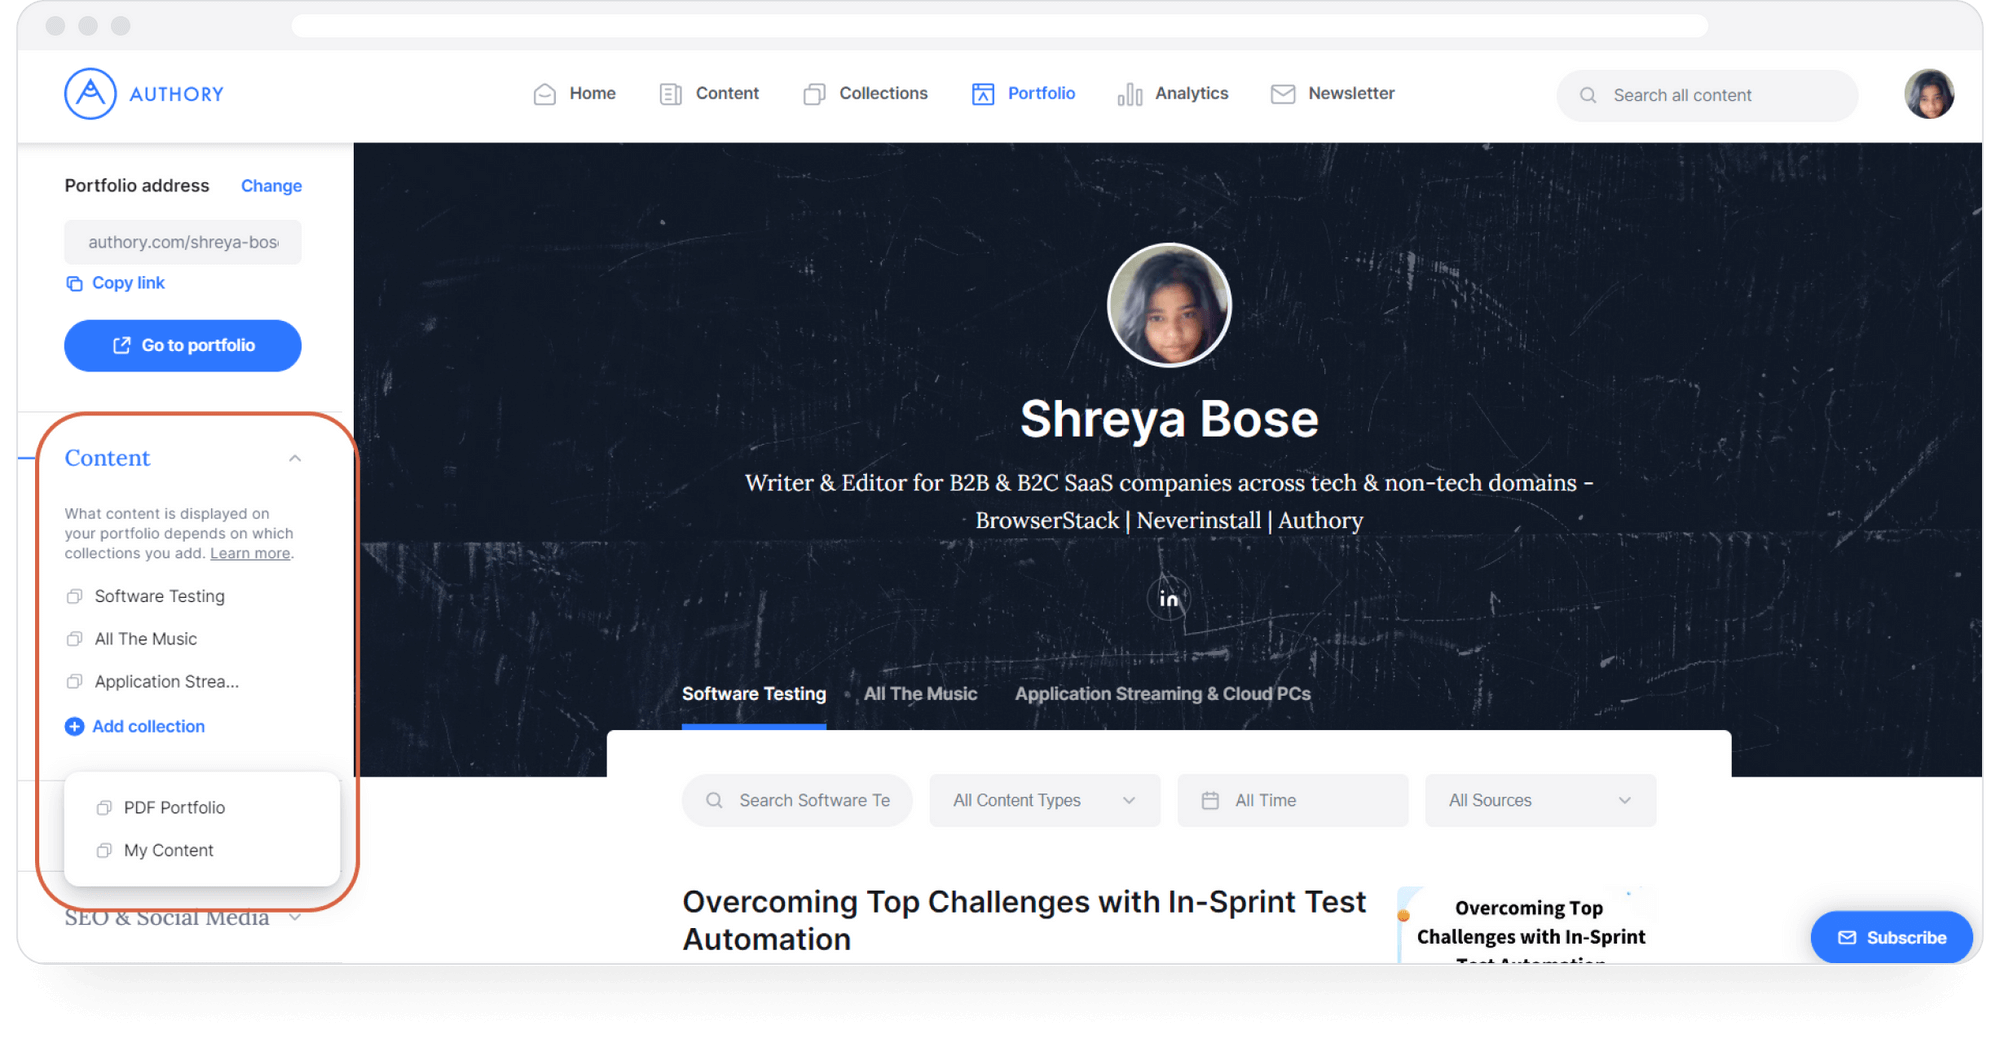
Task: Click the copy link icon
Action: 74,284
